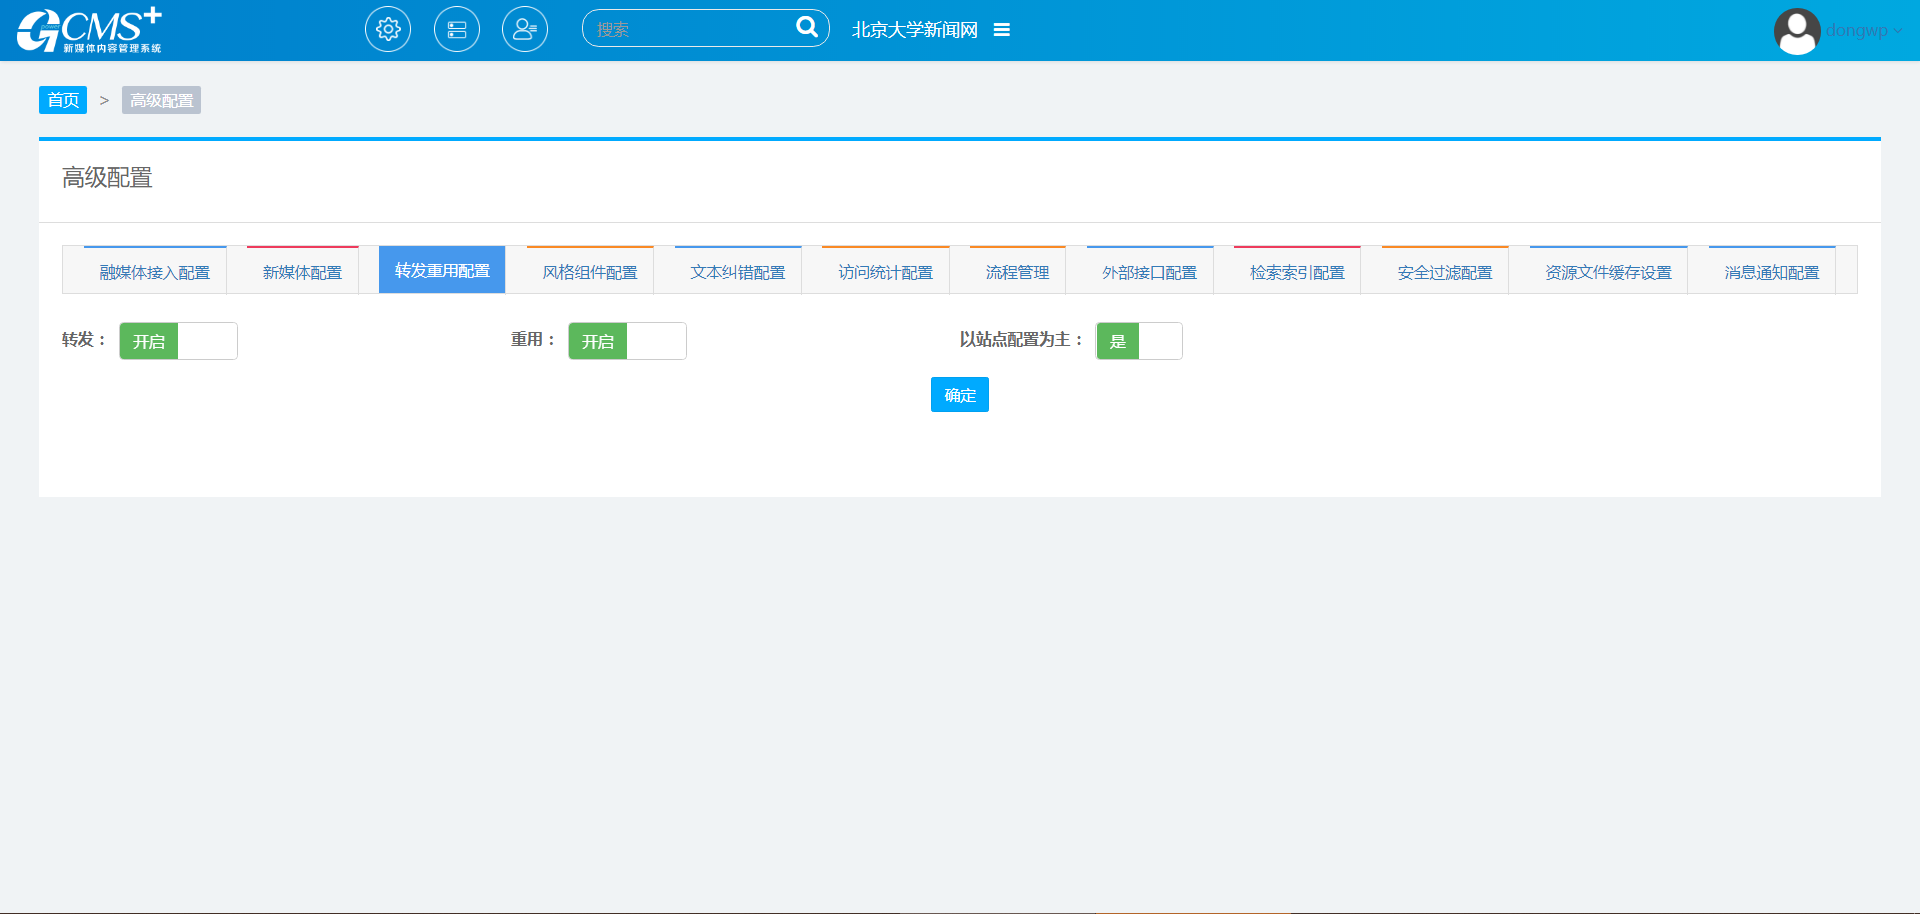This screenshot has height=914, width=1920.
Task: Toggle the 转发 switch
Action: tap(178, 341)
